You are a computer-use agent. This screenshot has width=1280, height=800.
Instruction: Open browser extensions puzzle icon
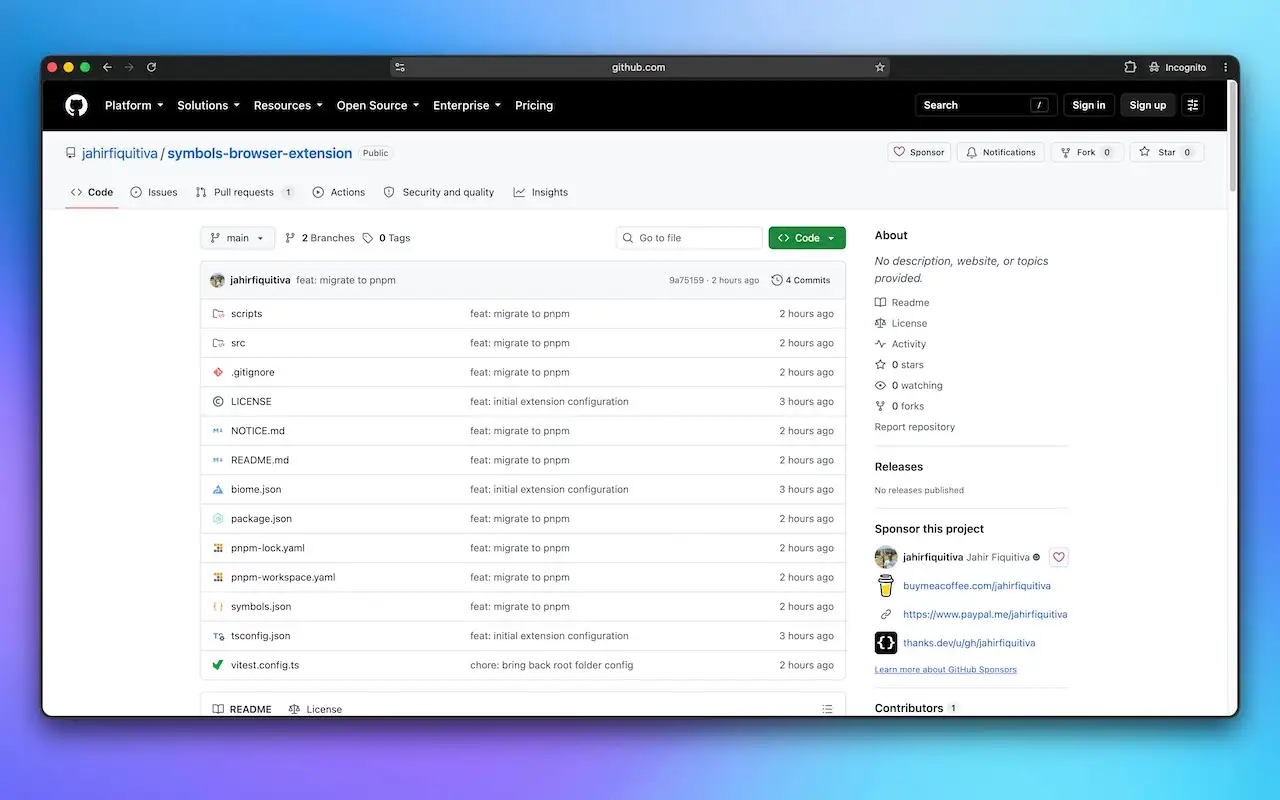(1130, 68)
